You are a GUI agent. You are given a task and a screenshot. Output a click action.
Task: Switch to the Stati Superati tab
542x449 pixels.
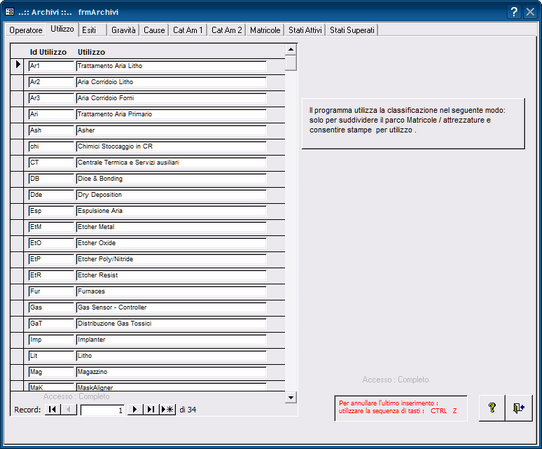[352, 30]
